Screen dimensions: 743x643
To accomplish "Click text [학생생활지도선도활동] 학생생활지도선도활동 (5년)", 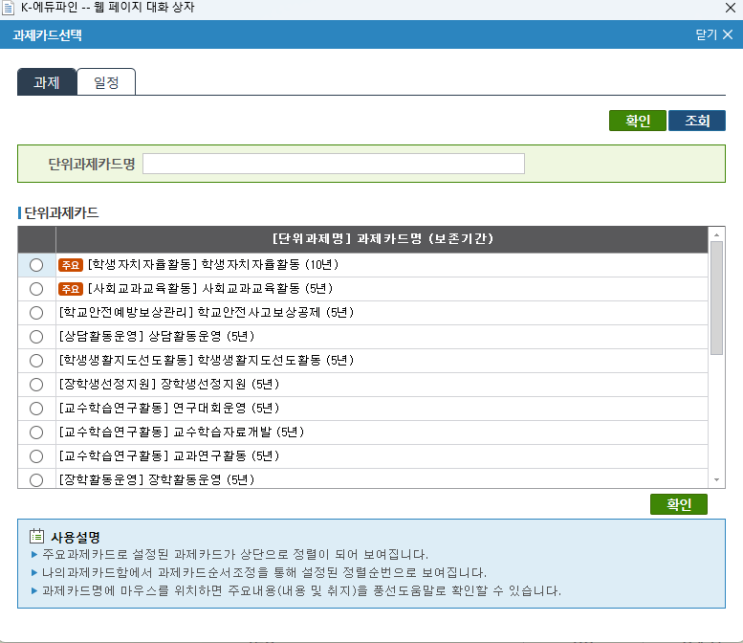I will [207, 360].
